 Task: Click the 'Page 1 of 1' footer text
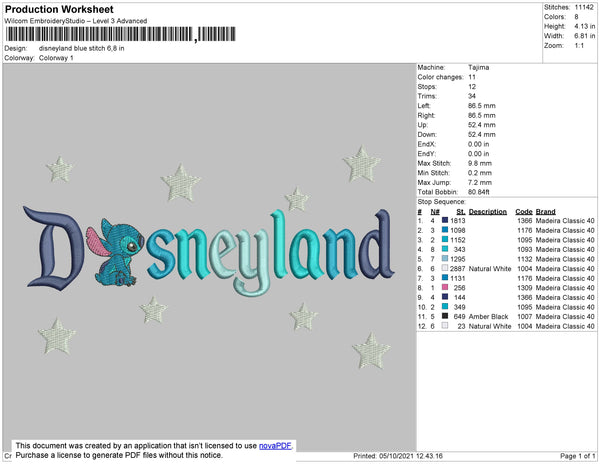(x=578, y=456)
